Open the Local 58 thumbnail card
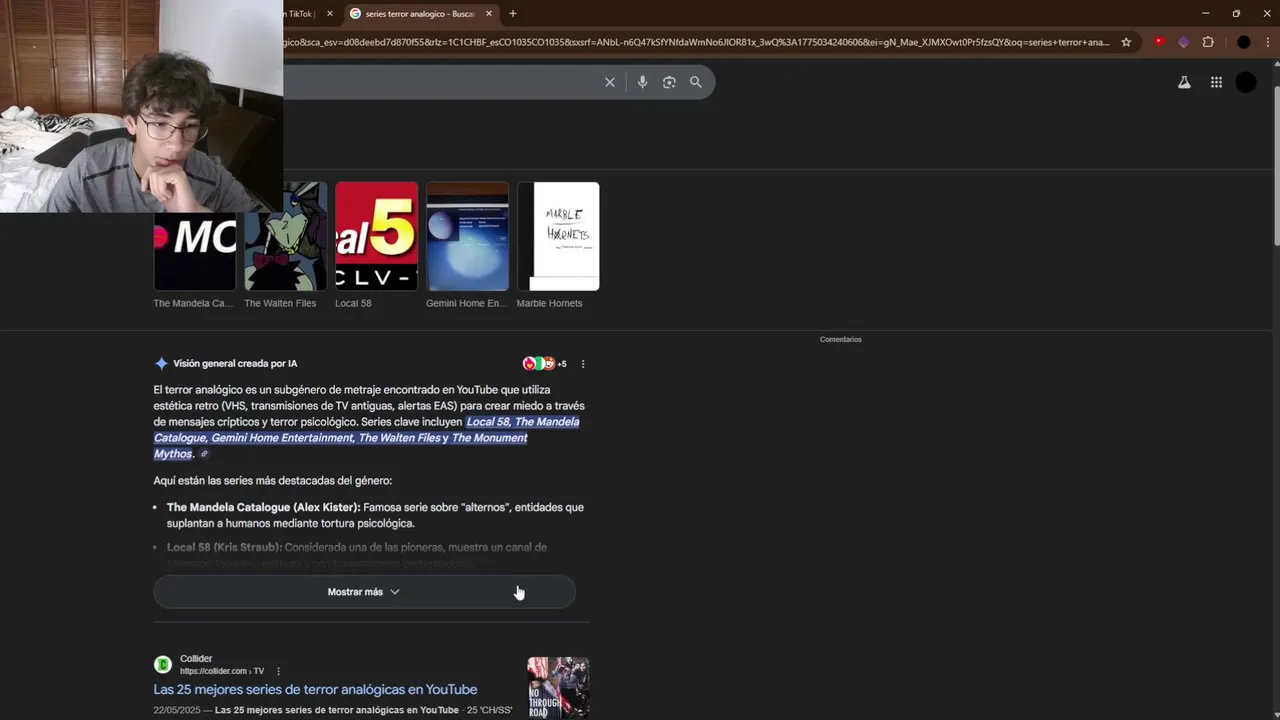The width and height of the screenshot is (1280, 720). point(376,245)
